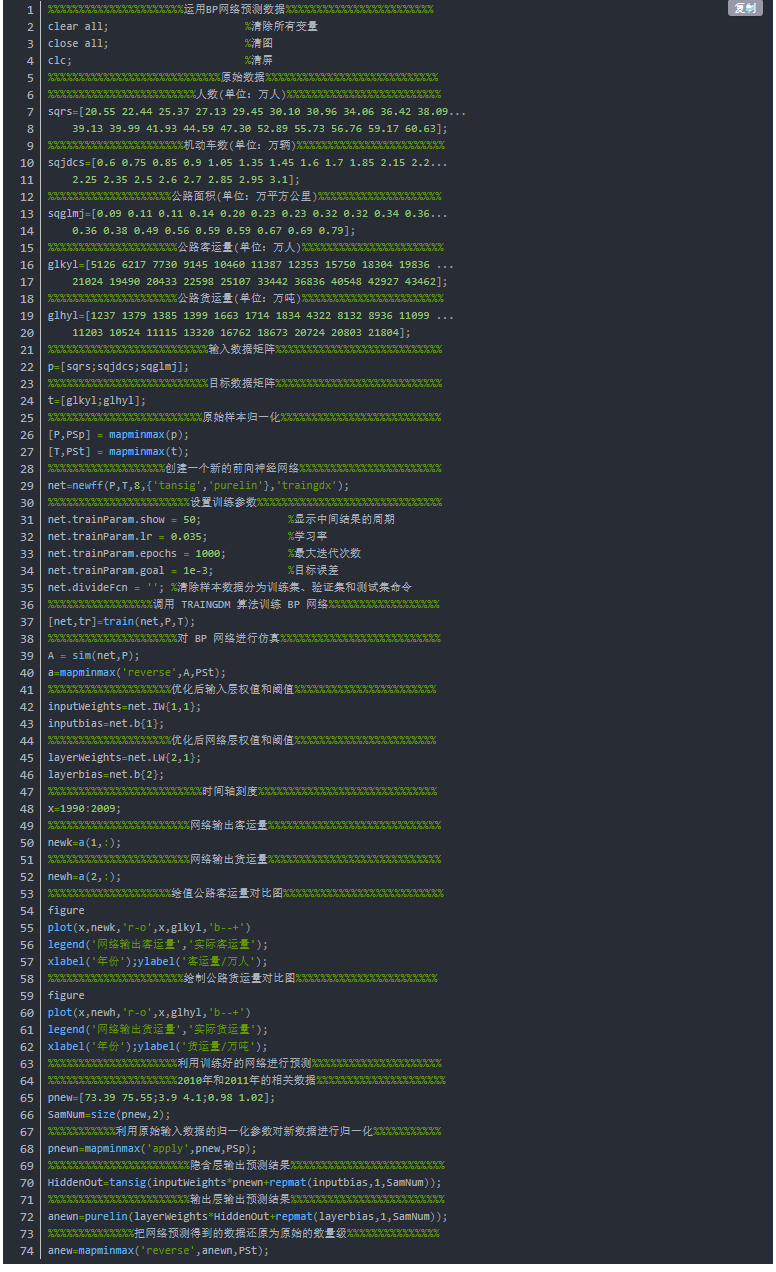Viewport: 776px width, 1272px height.
Task: Click 'net.trainParam.show = 50;'
Action: 124,519
